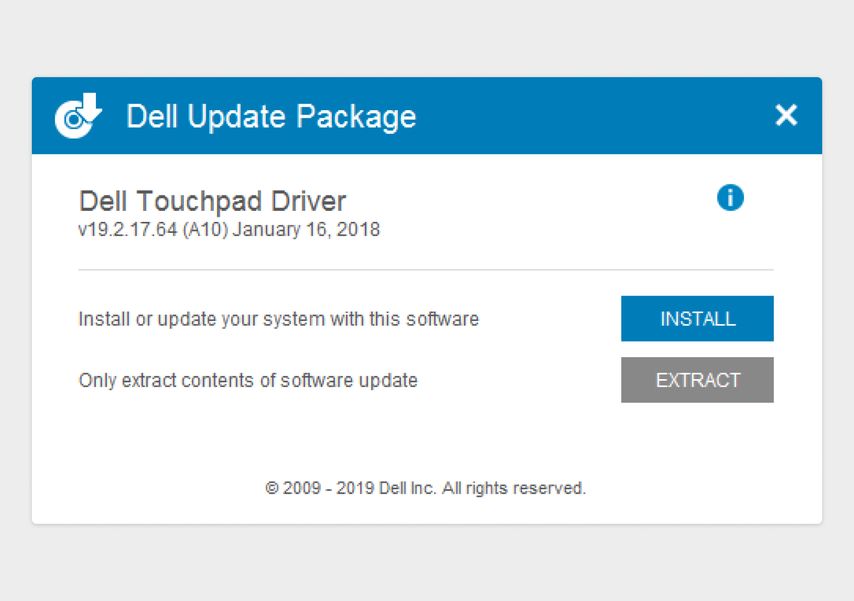This screenshot has height=601, width=854.
Task: Click the Install or update your system text
Action: point(279,319)
